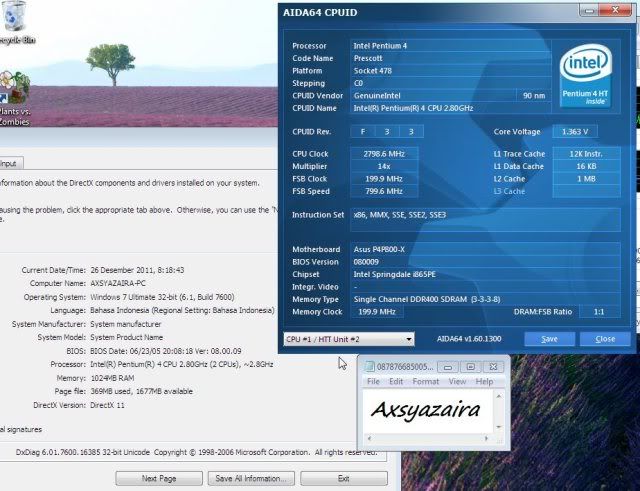Click the Socket 478 platform value
The image size is (640, 491).
coord(451,71)
